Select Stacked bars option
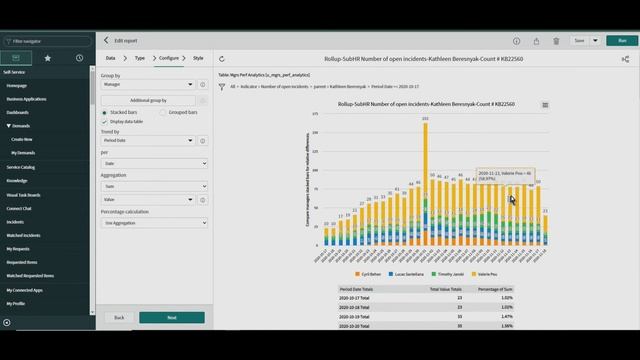 [x=104, y=113]
